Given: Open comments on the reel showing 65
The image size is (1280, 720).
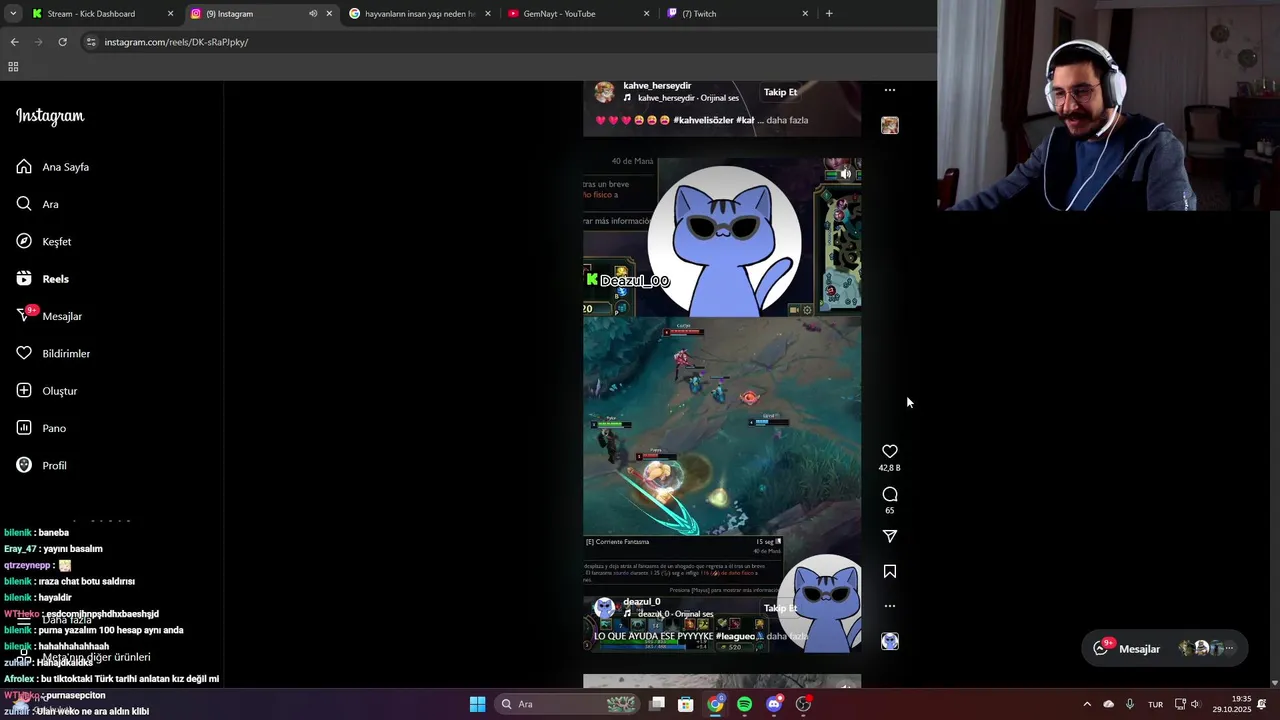Looking at the screenshot, I should pyautogui.click(x=889, y=494).
